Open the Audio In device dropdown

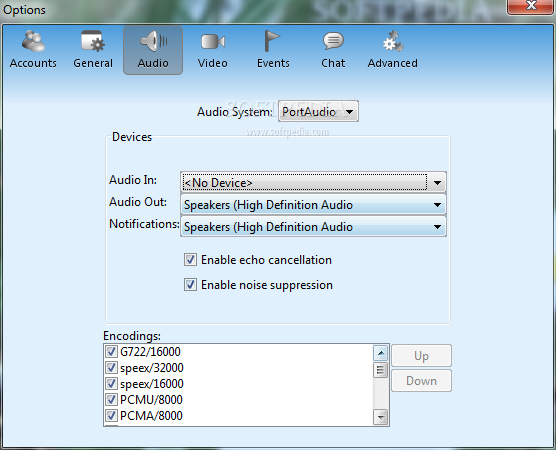click(x=313, y=183)
